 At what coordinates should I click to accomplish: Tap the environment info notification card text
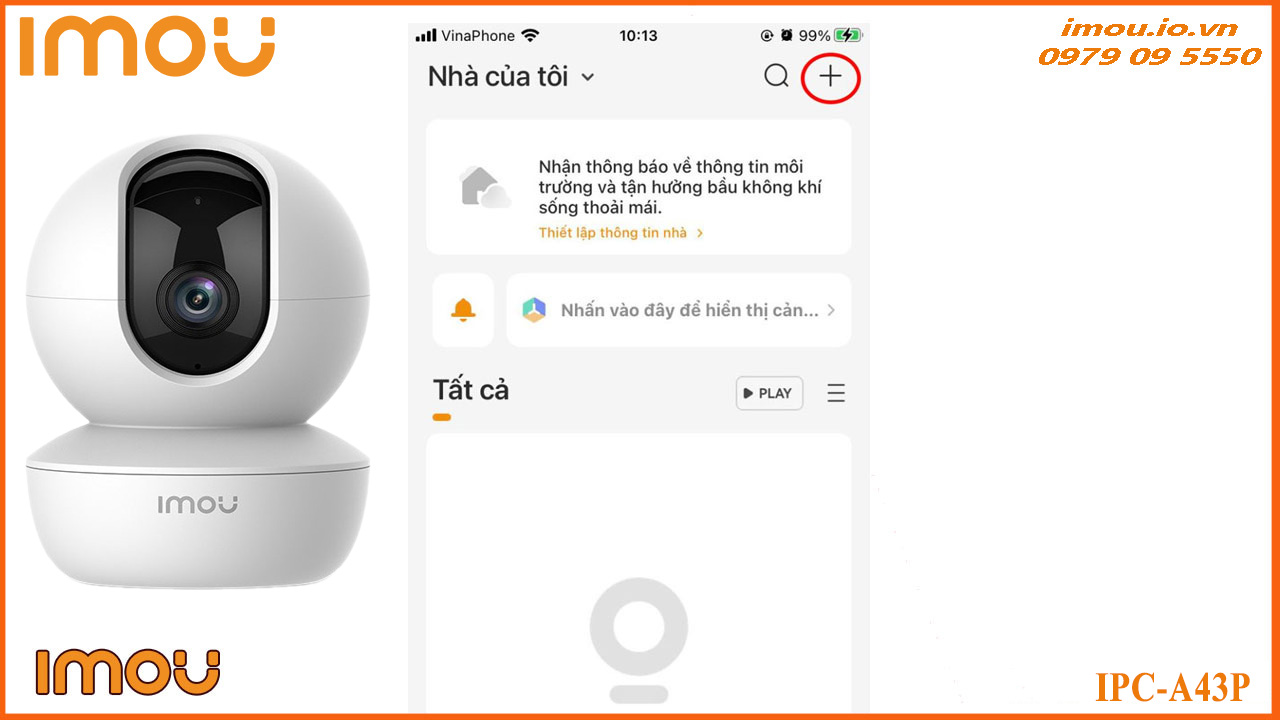pos(680,187)
